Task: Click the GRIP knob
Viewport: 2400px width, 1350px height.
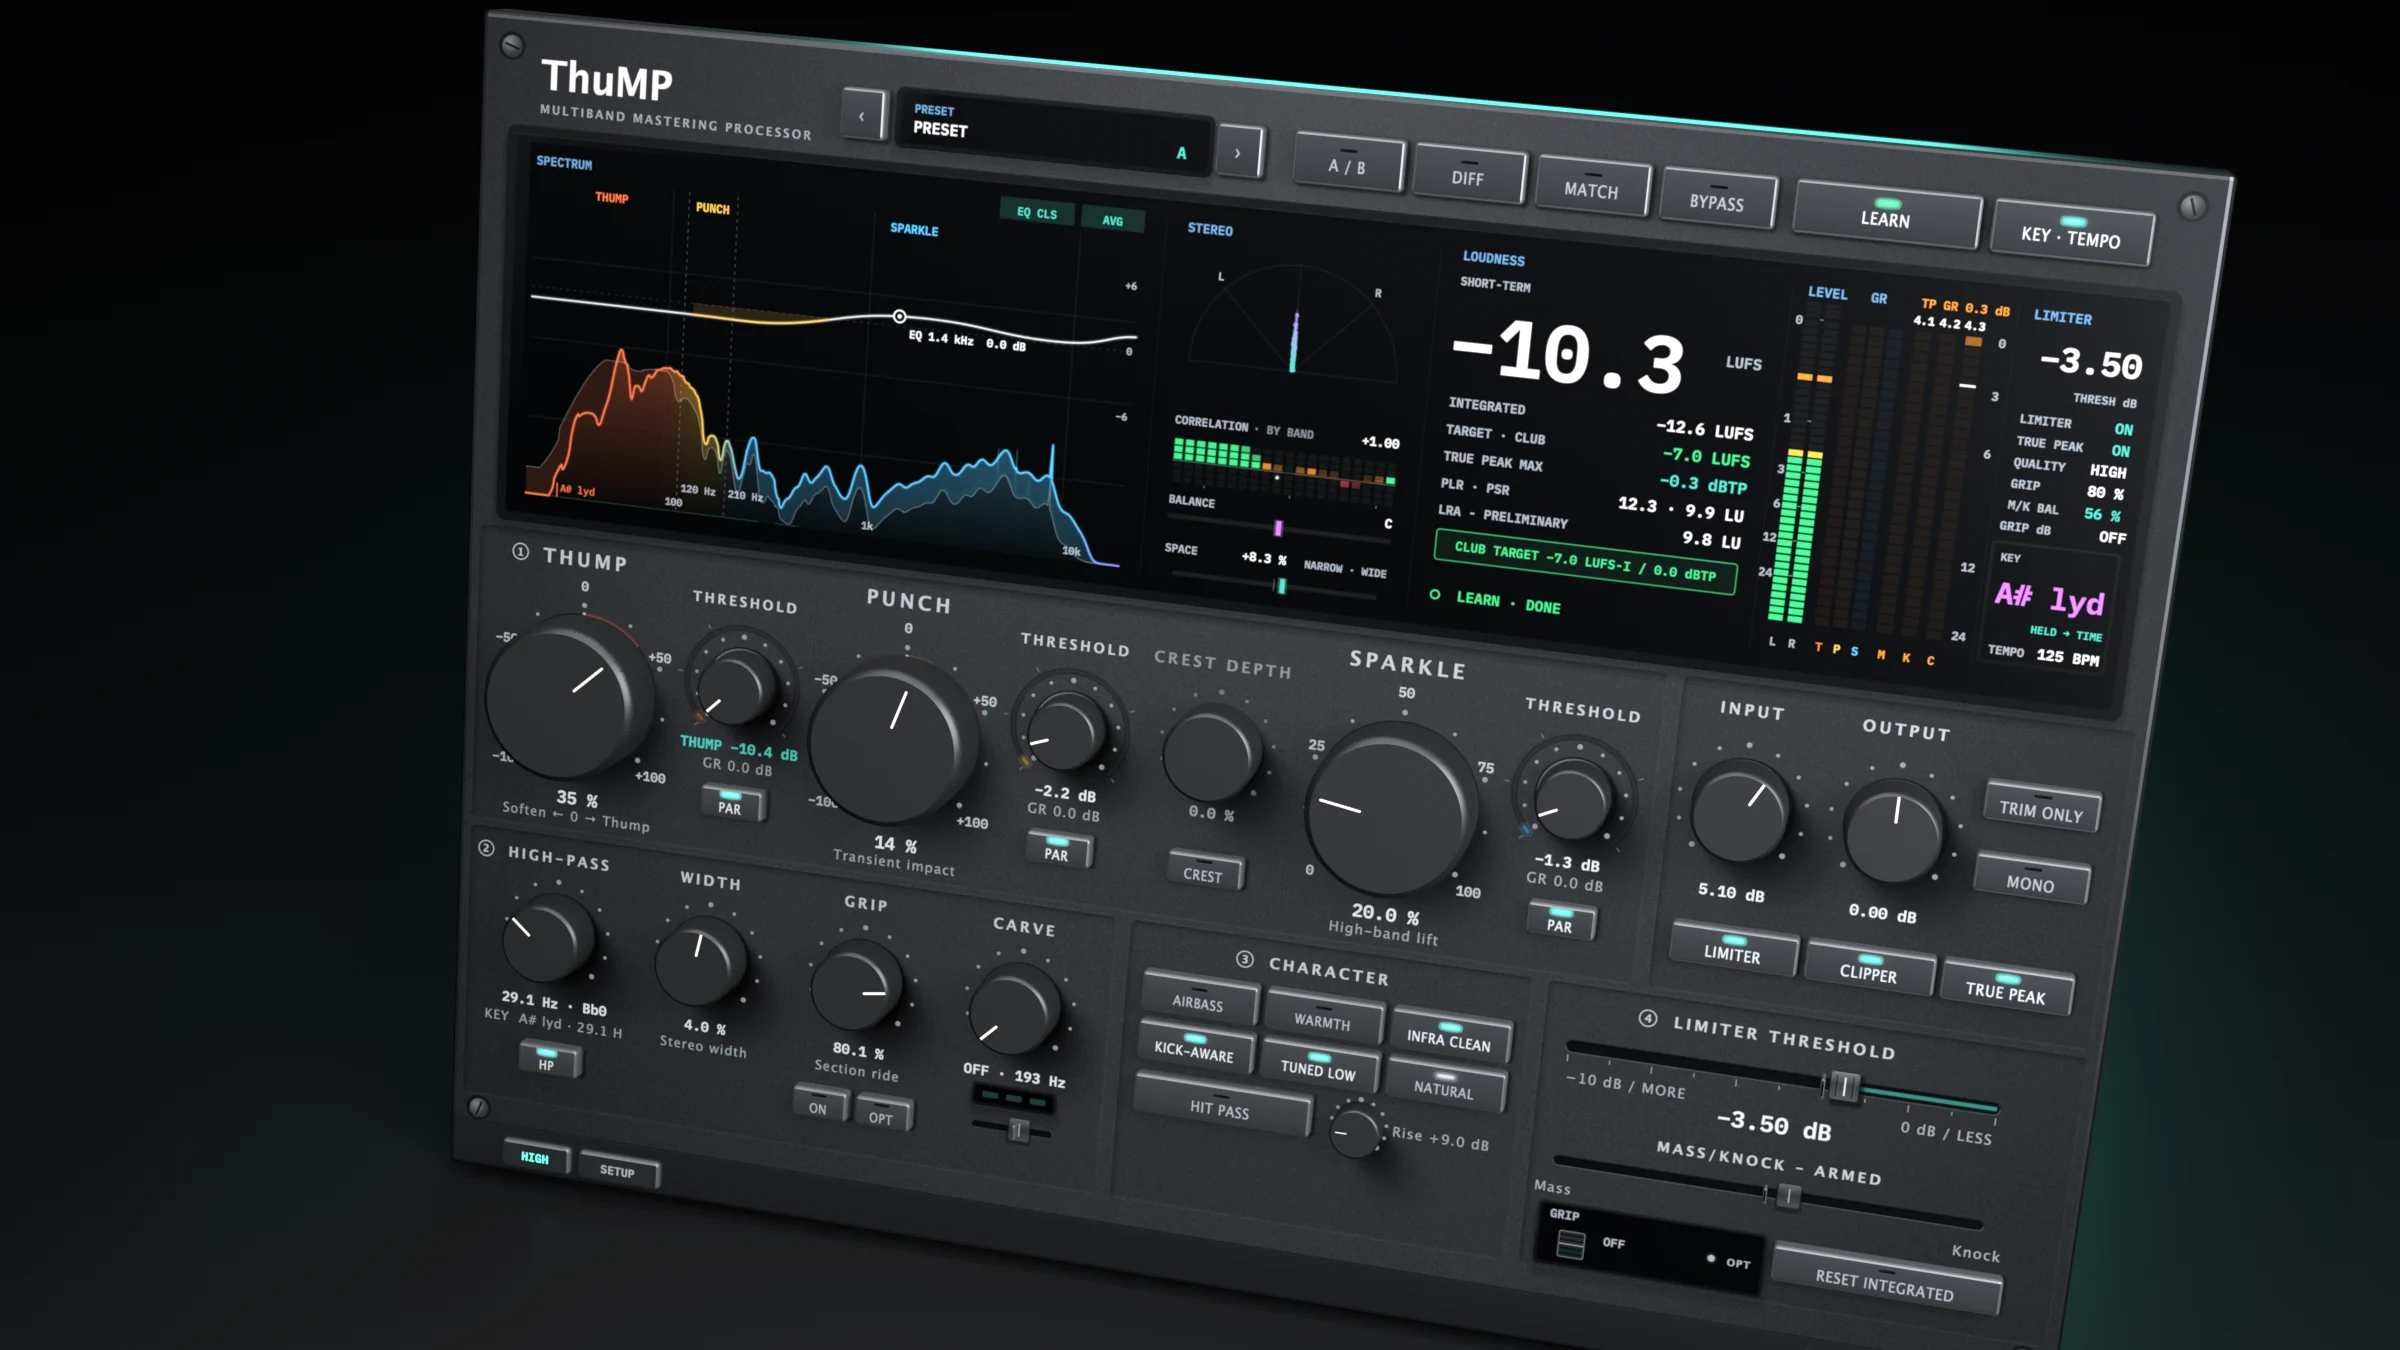Action: pos(857,987)
